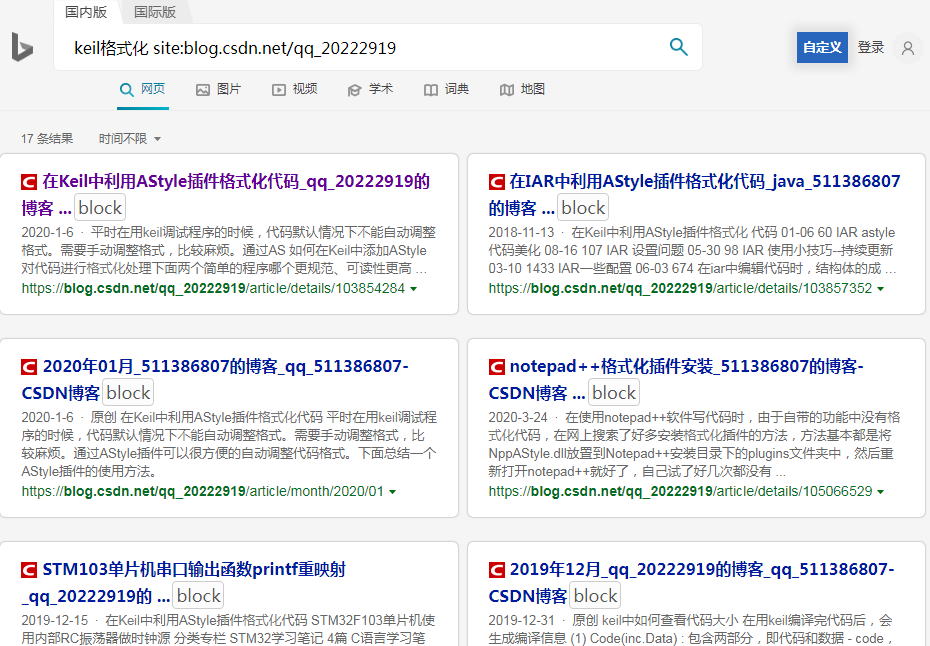Screen dimensions: 930x646
Task: Click block button on STM103单片机 result
Action: 199,596
